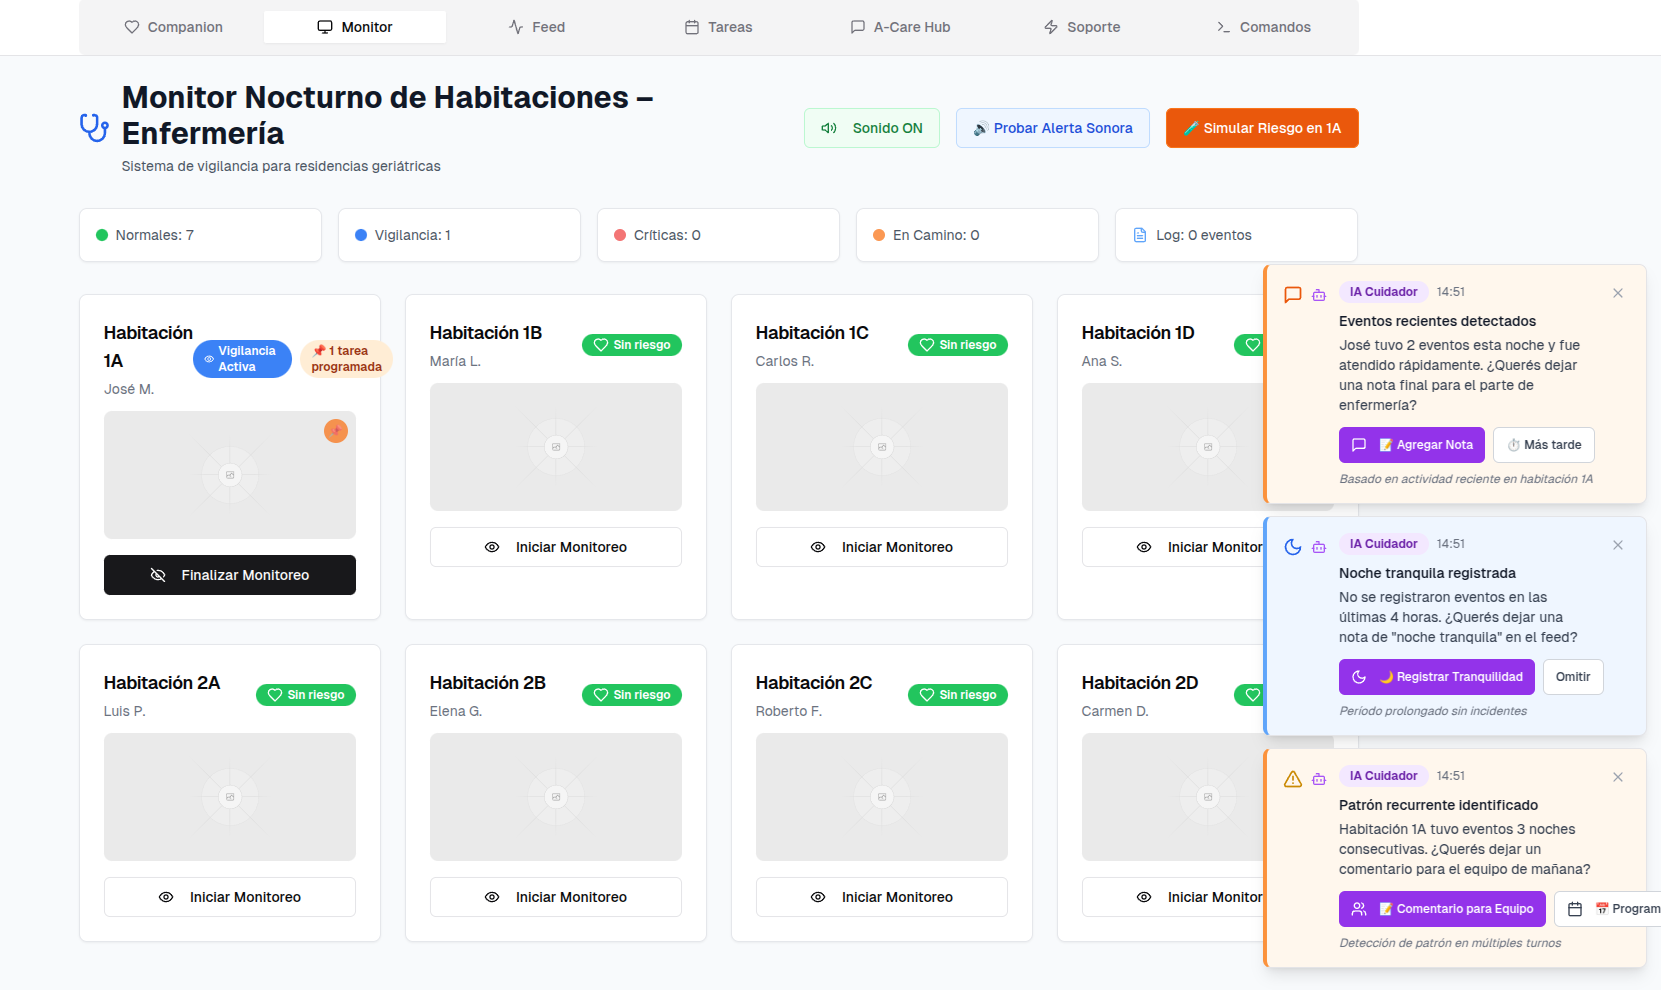Click the Vigilancia Activa badge on Habitación 1A

[x=242, y=359]
